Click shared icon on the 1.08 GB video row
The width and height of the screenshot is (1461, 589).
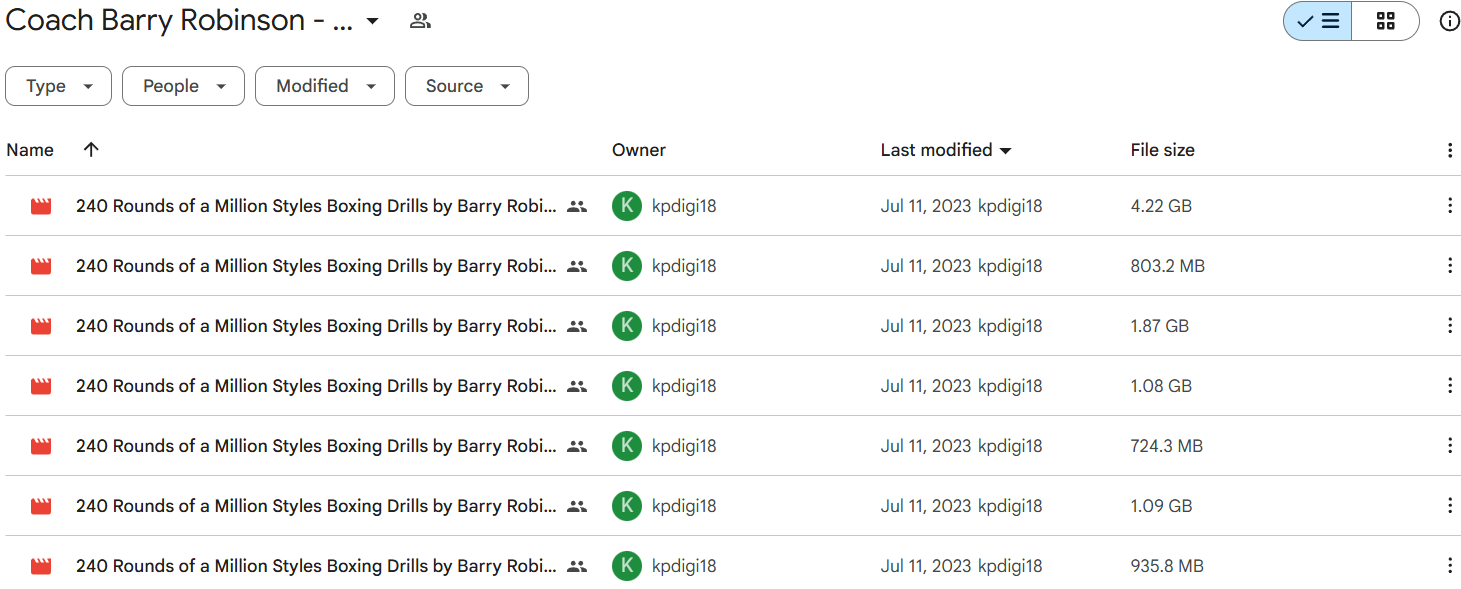576,386
